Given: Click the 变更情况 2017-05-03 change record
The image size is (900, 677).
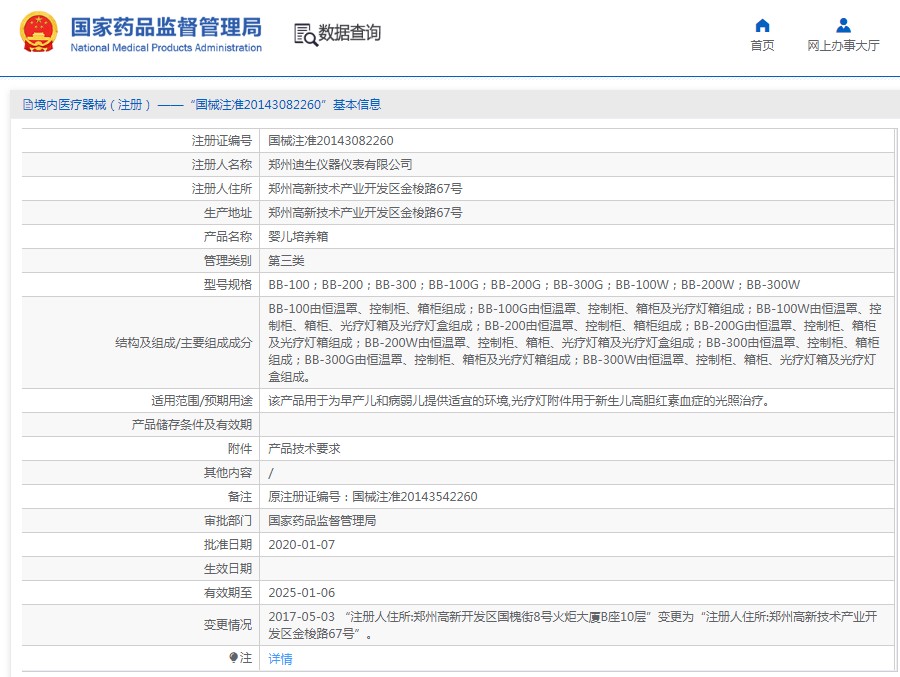Looking at the screenshot, I should tap(572, 625).
